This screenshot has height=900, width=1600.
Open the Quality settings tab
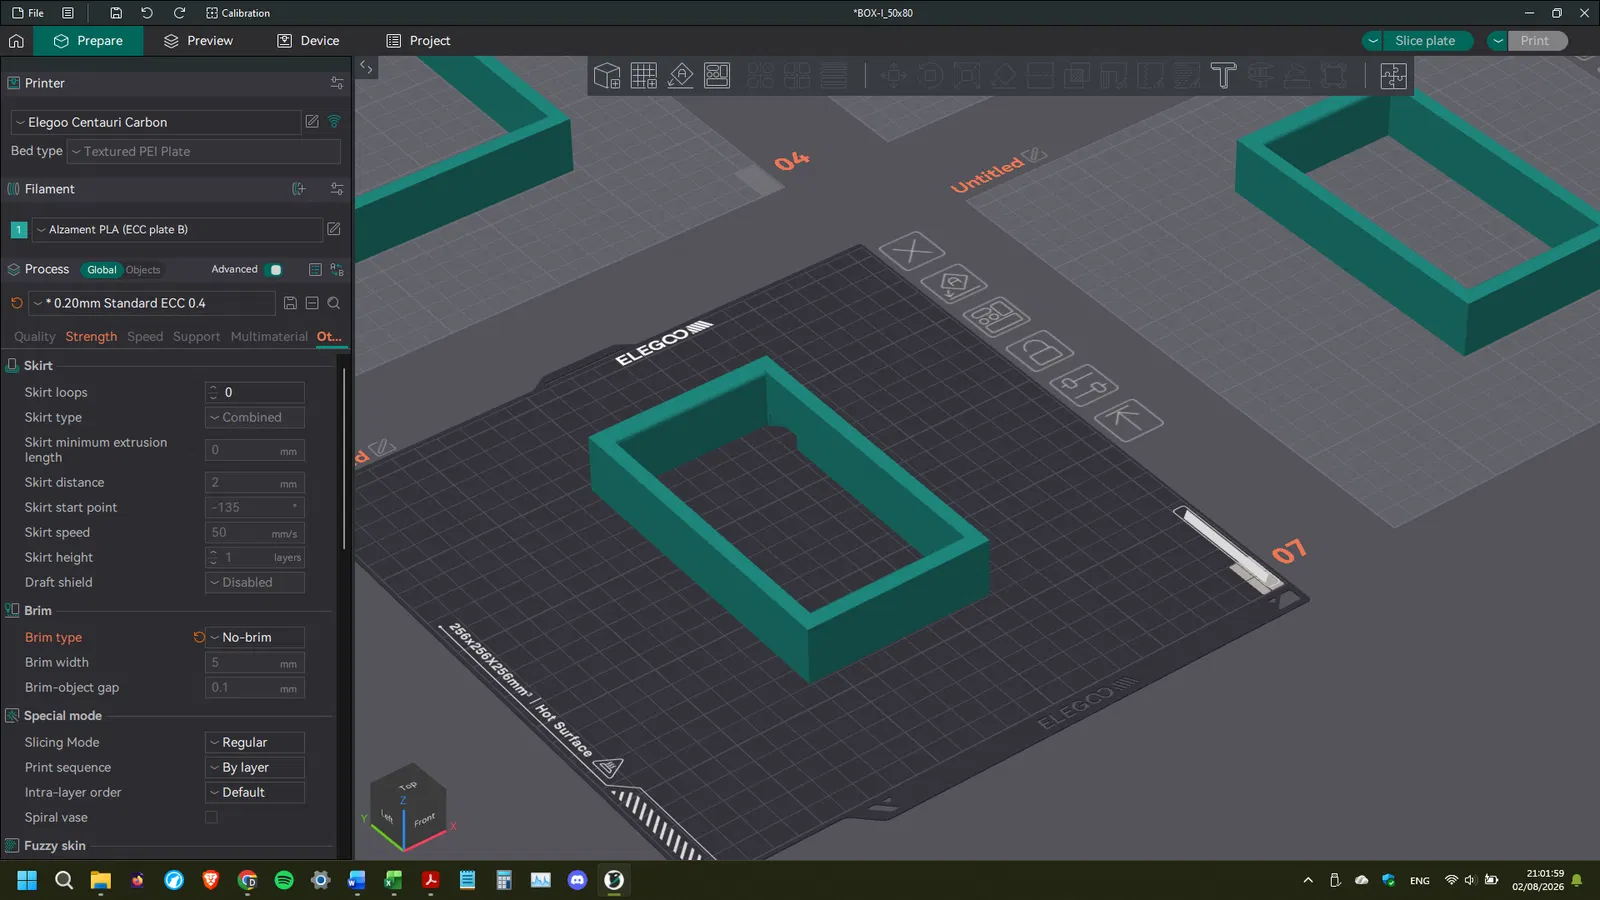pos(35,337)
